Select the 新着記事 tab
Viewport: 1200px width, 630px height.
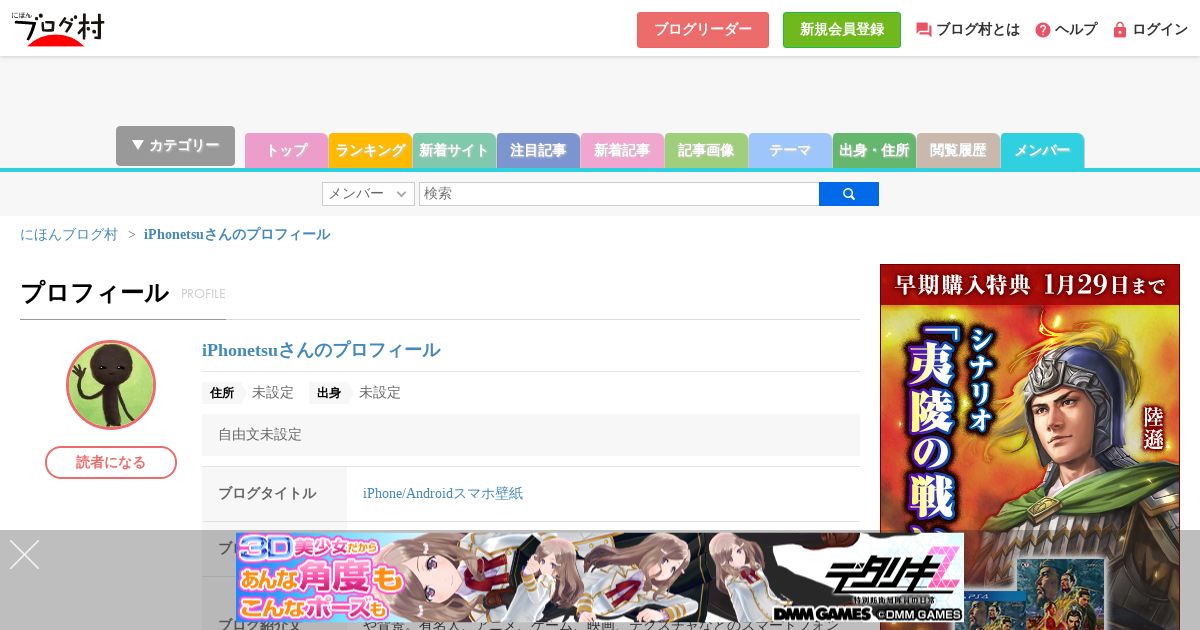[622, 151]
